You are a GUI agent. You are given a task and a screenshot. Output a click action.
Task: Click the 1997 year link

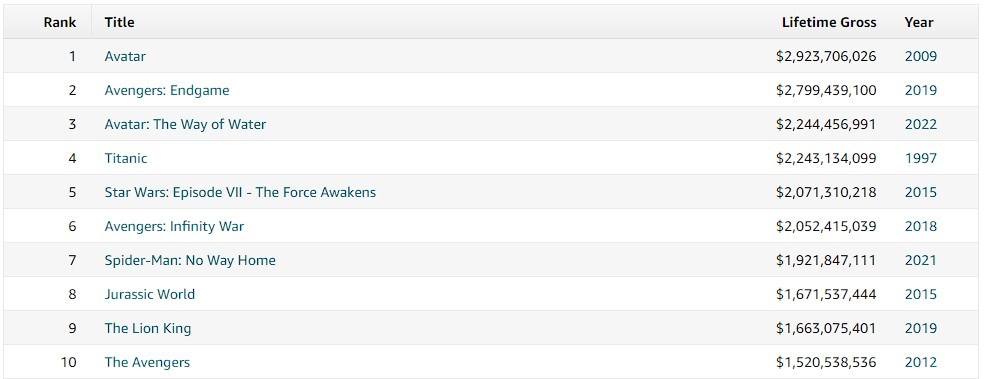pyautogui.click(x=921, y=158)
